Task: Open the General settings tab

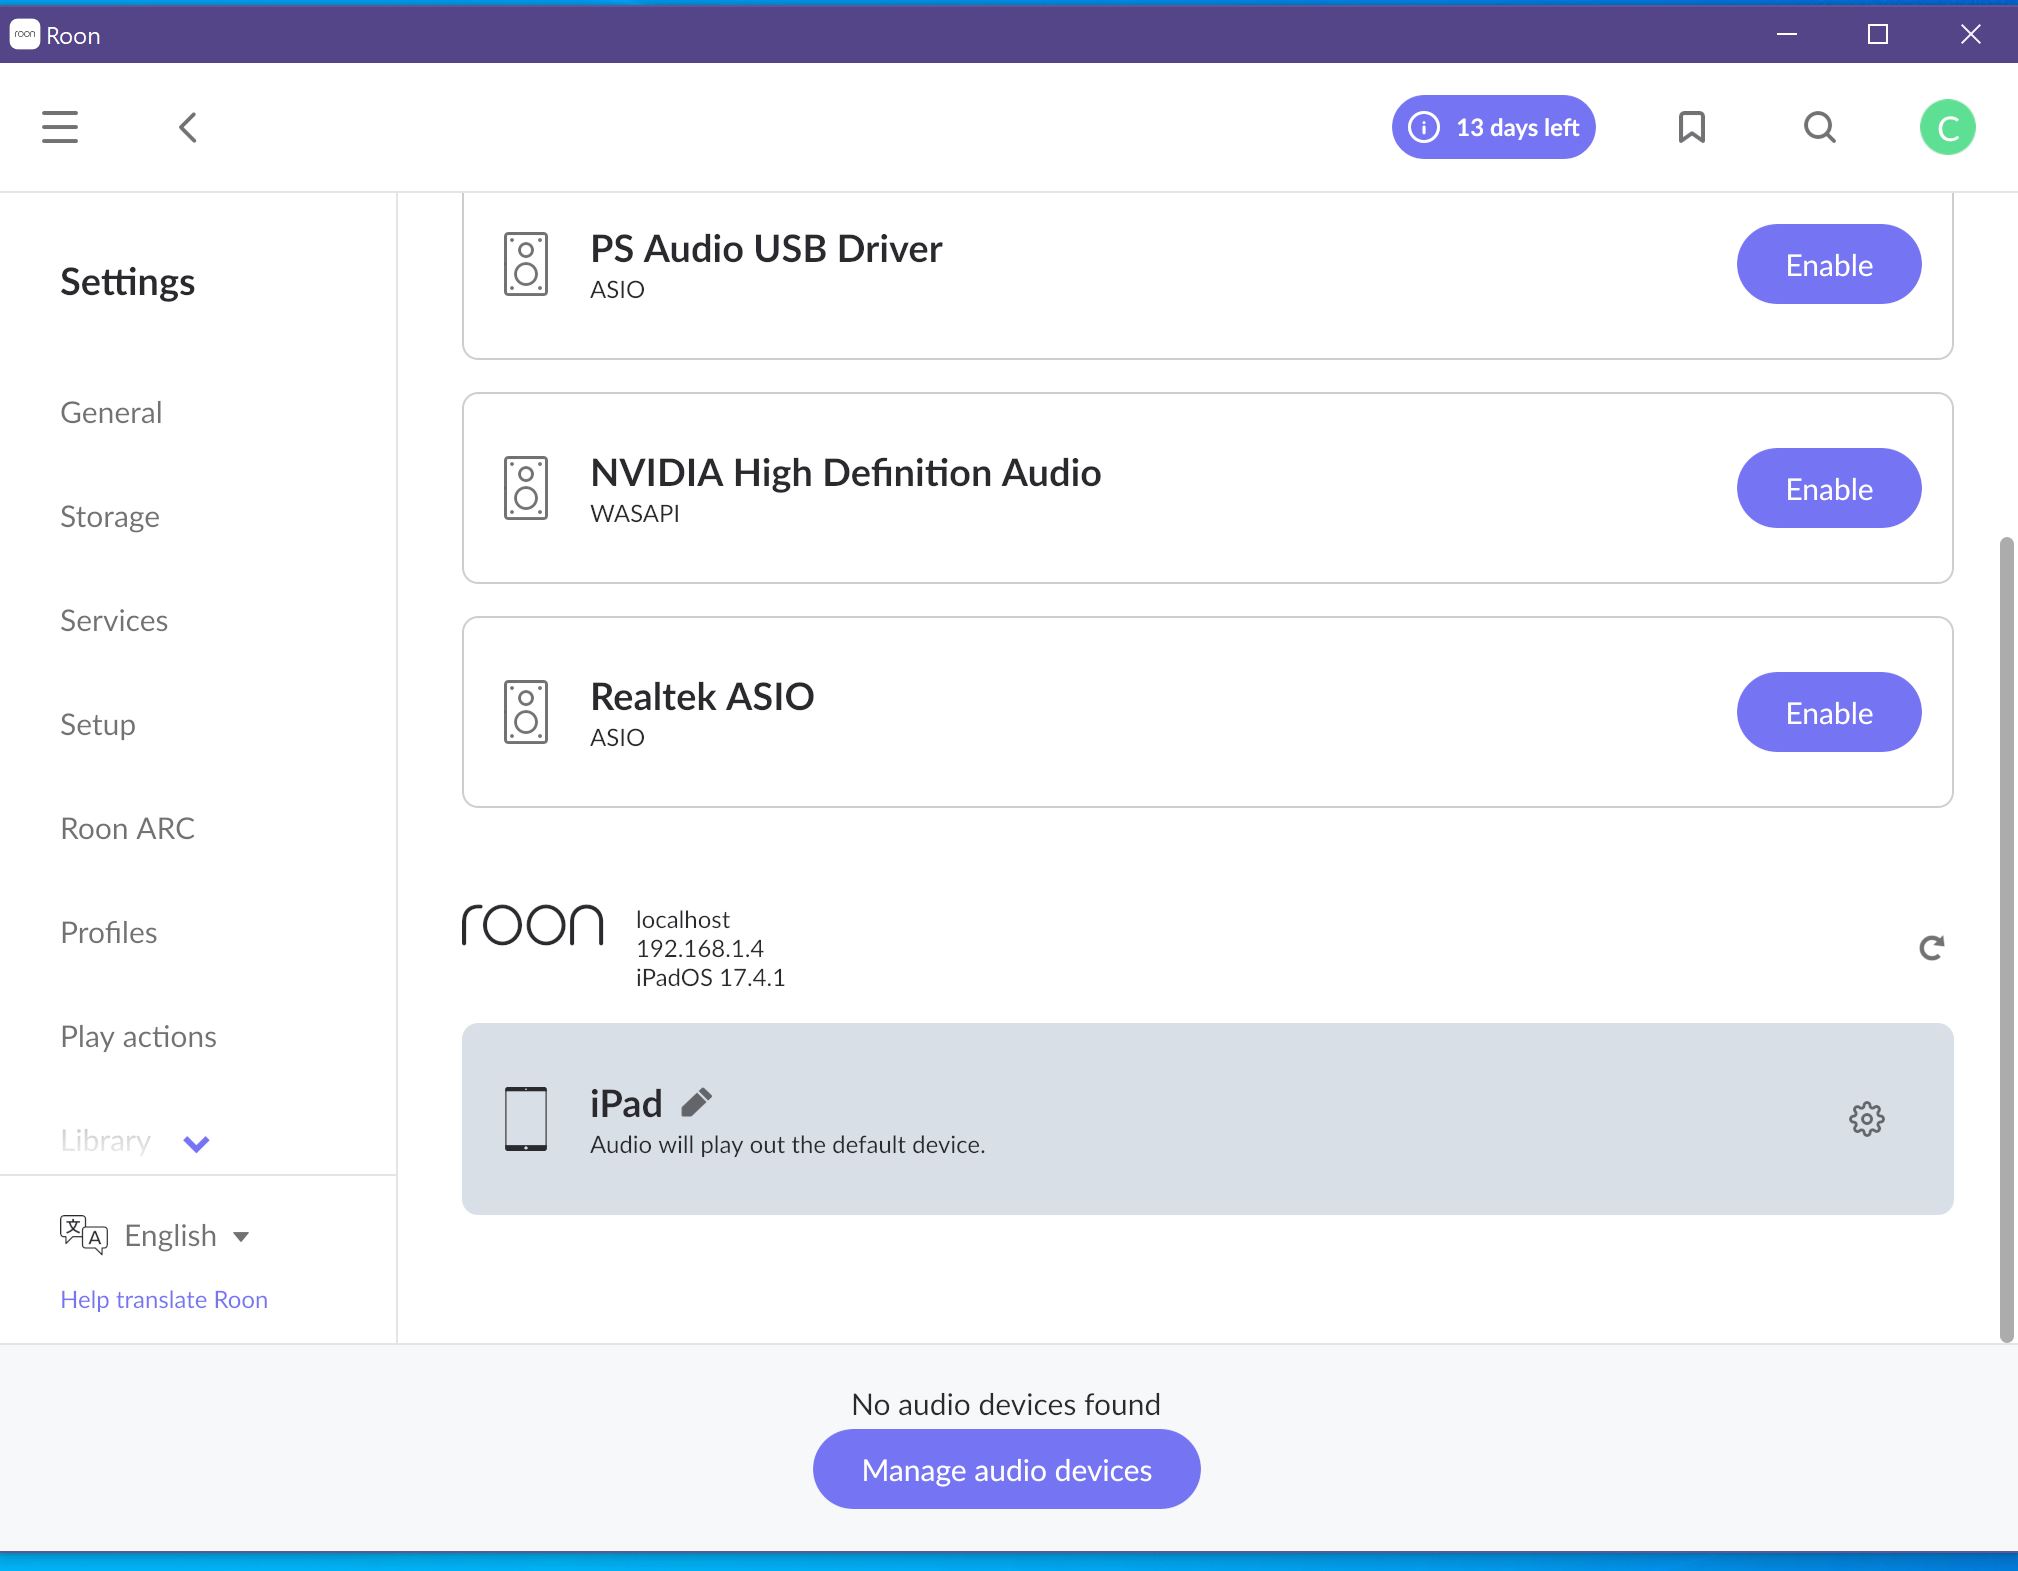Action: pyautogui.click(x=111, y=412)
